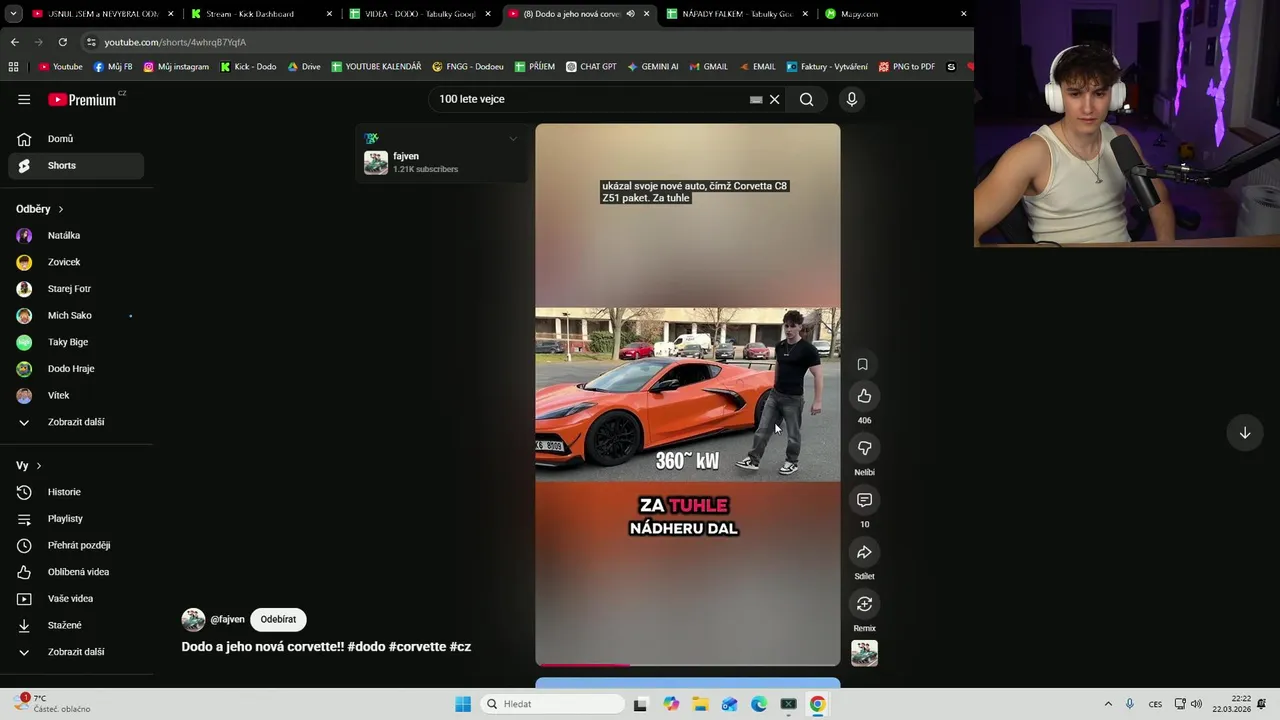Open comments on the short
This screenshot has width=1280, height=720.
(x=864, y=500)
